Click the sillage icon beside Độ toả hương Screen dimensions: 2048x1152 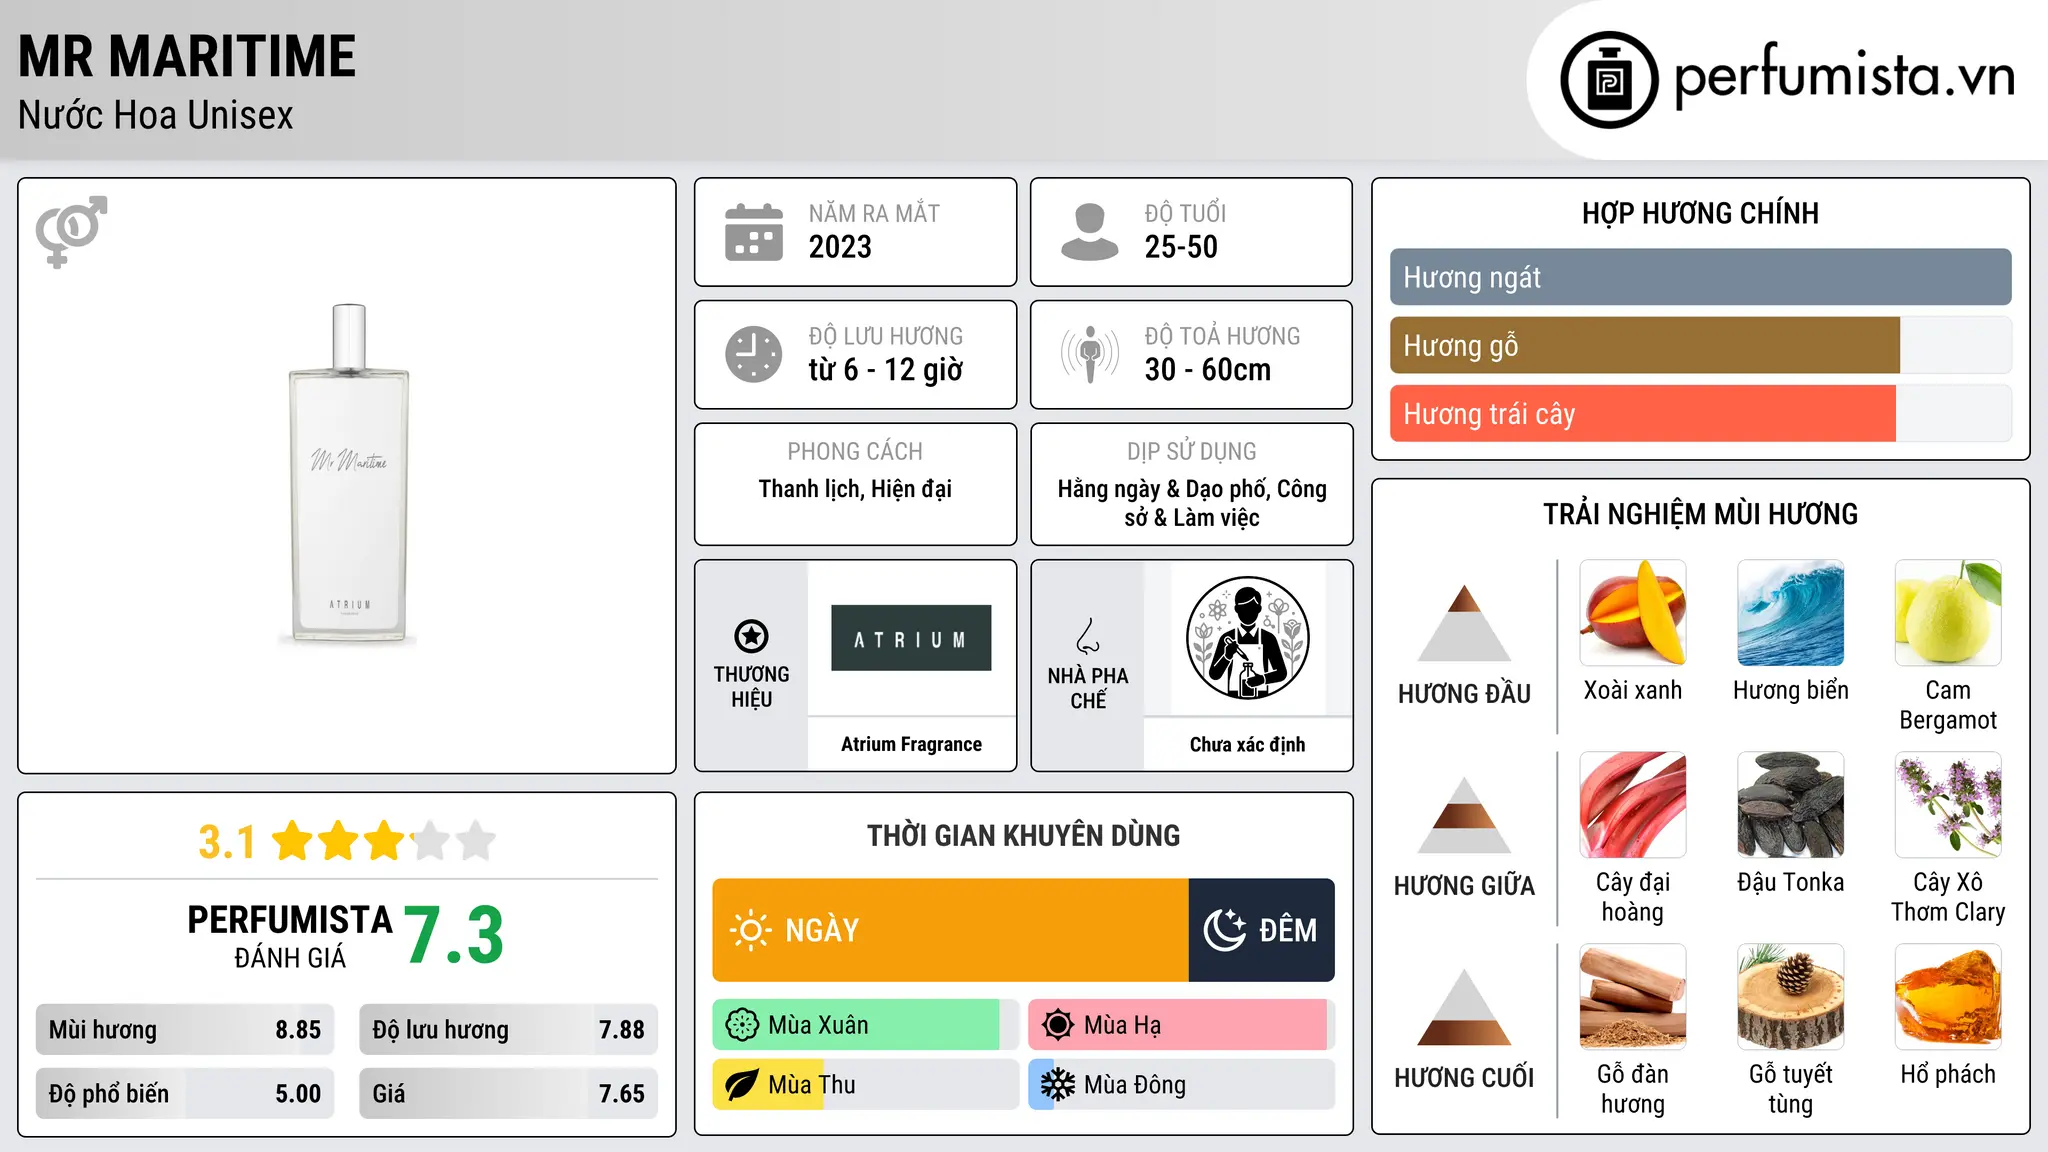tap(1090, 354)
